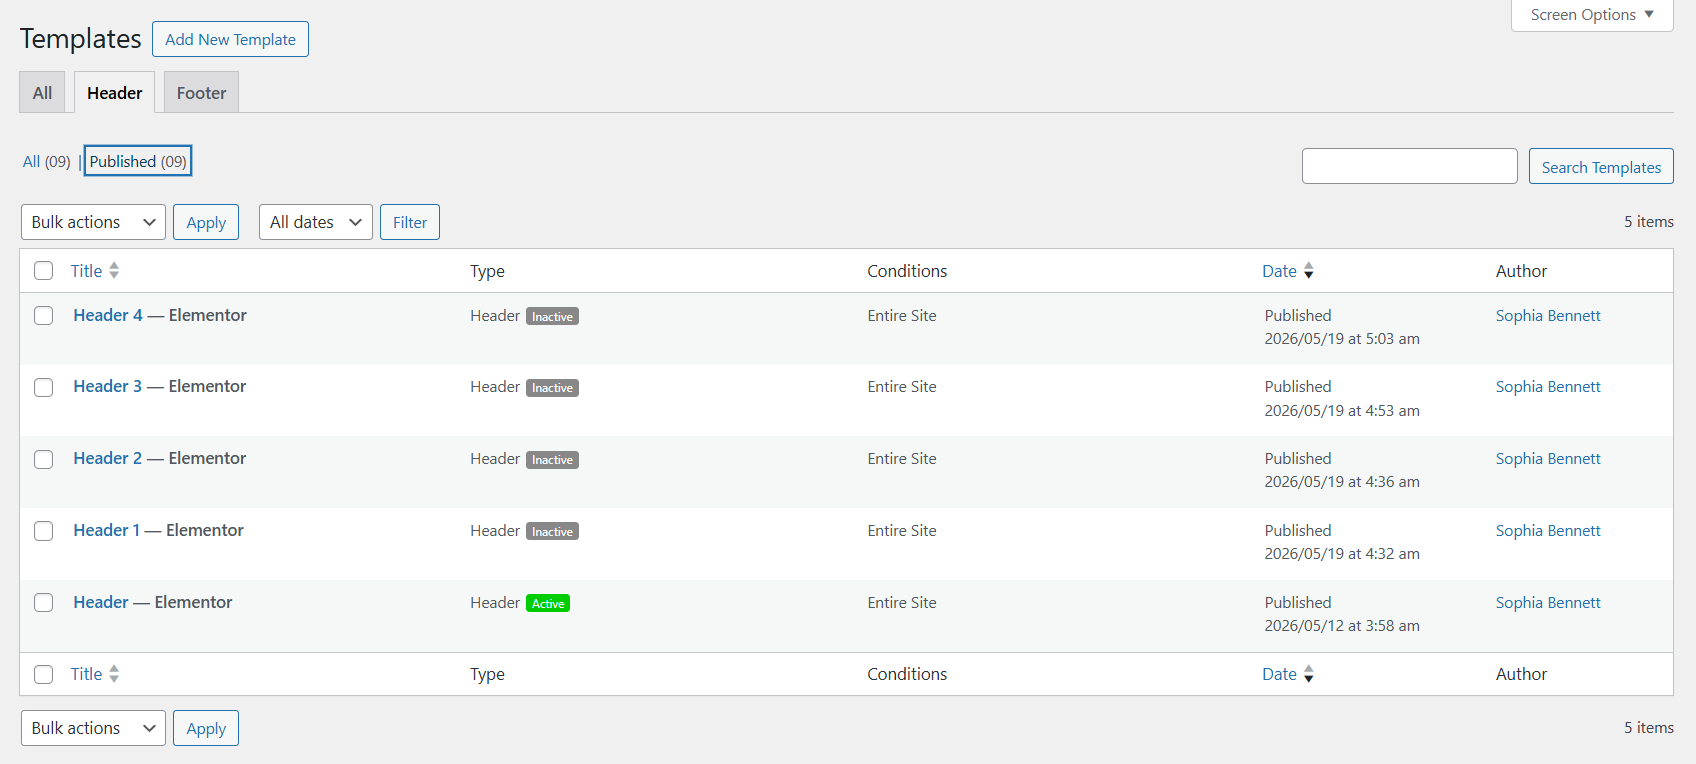
Task: Filter by Published (09) templates
Action: click(x=138, y=161)
